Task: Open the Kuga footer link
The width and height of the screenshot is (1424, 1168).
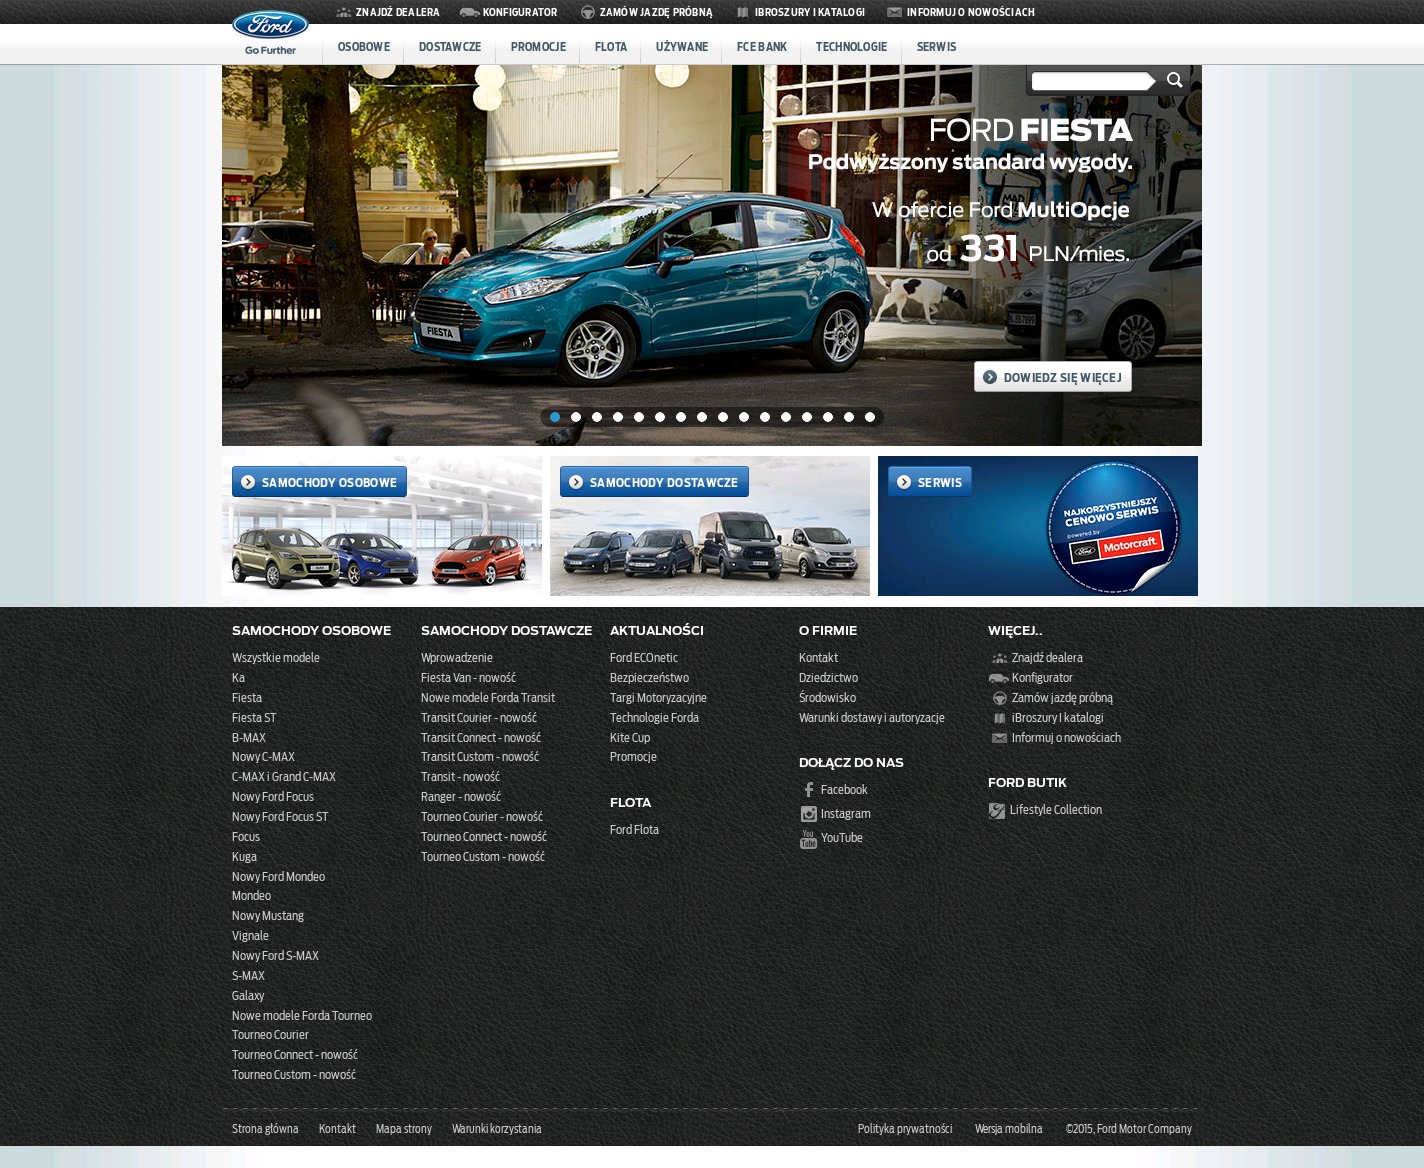Action: tap(244, 857)
